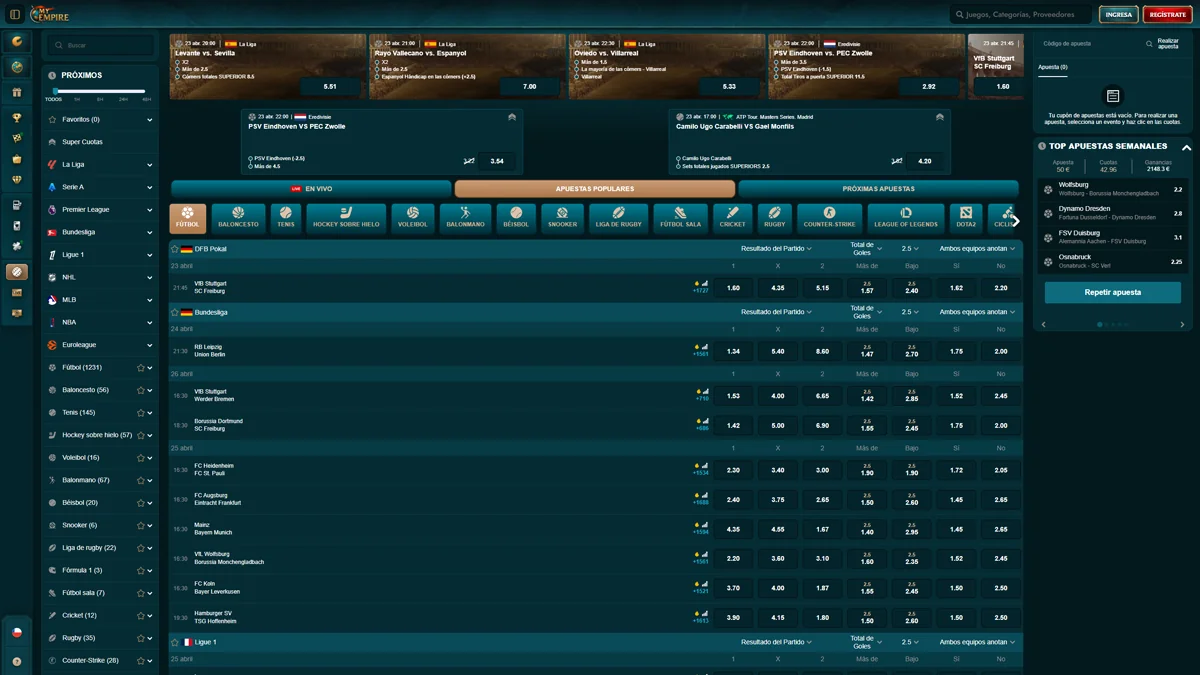The height and width of the screenshot is (675, 1200).
Task: Click the Regístrate sign-up button
Action: pos(1168,15)
